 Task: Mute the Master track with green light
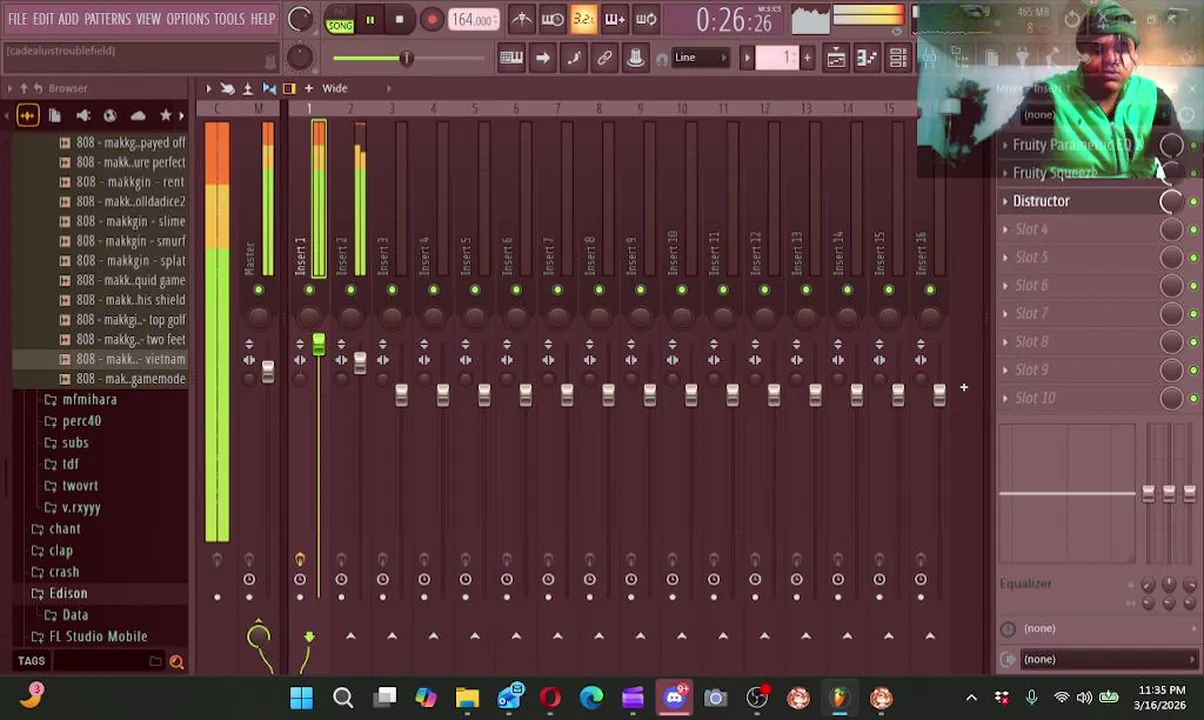click(x=258, y=290)
